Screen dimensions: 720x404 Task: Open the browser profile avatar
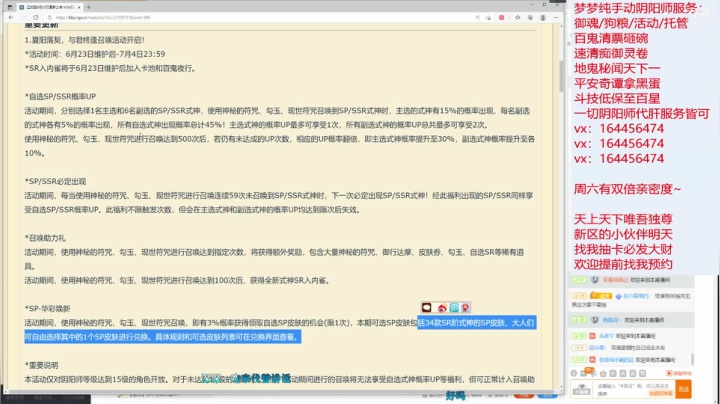click(x=543, y=17)
